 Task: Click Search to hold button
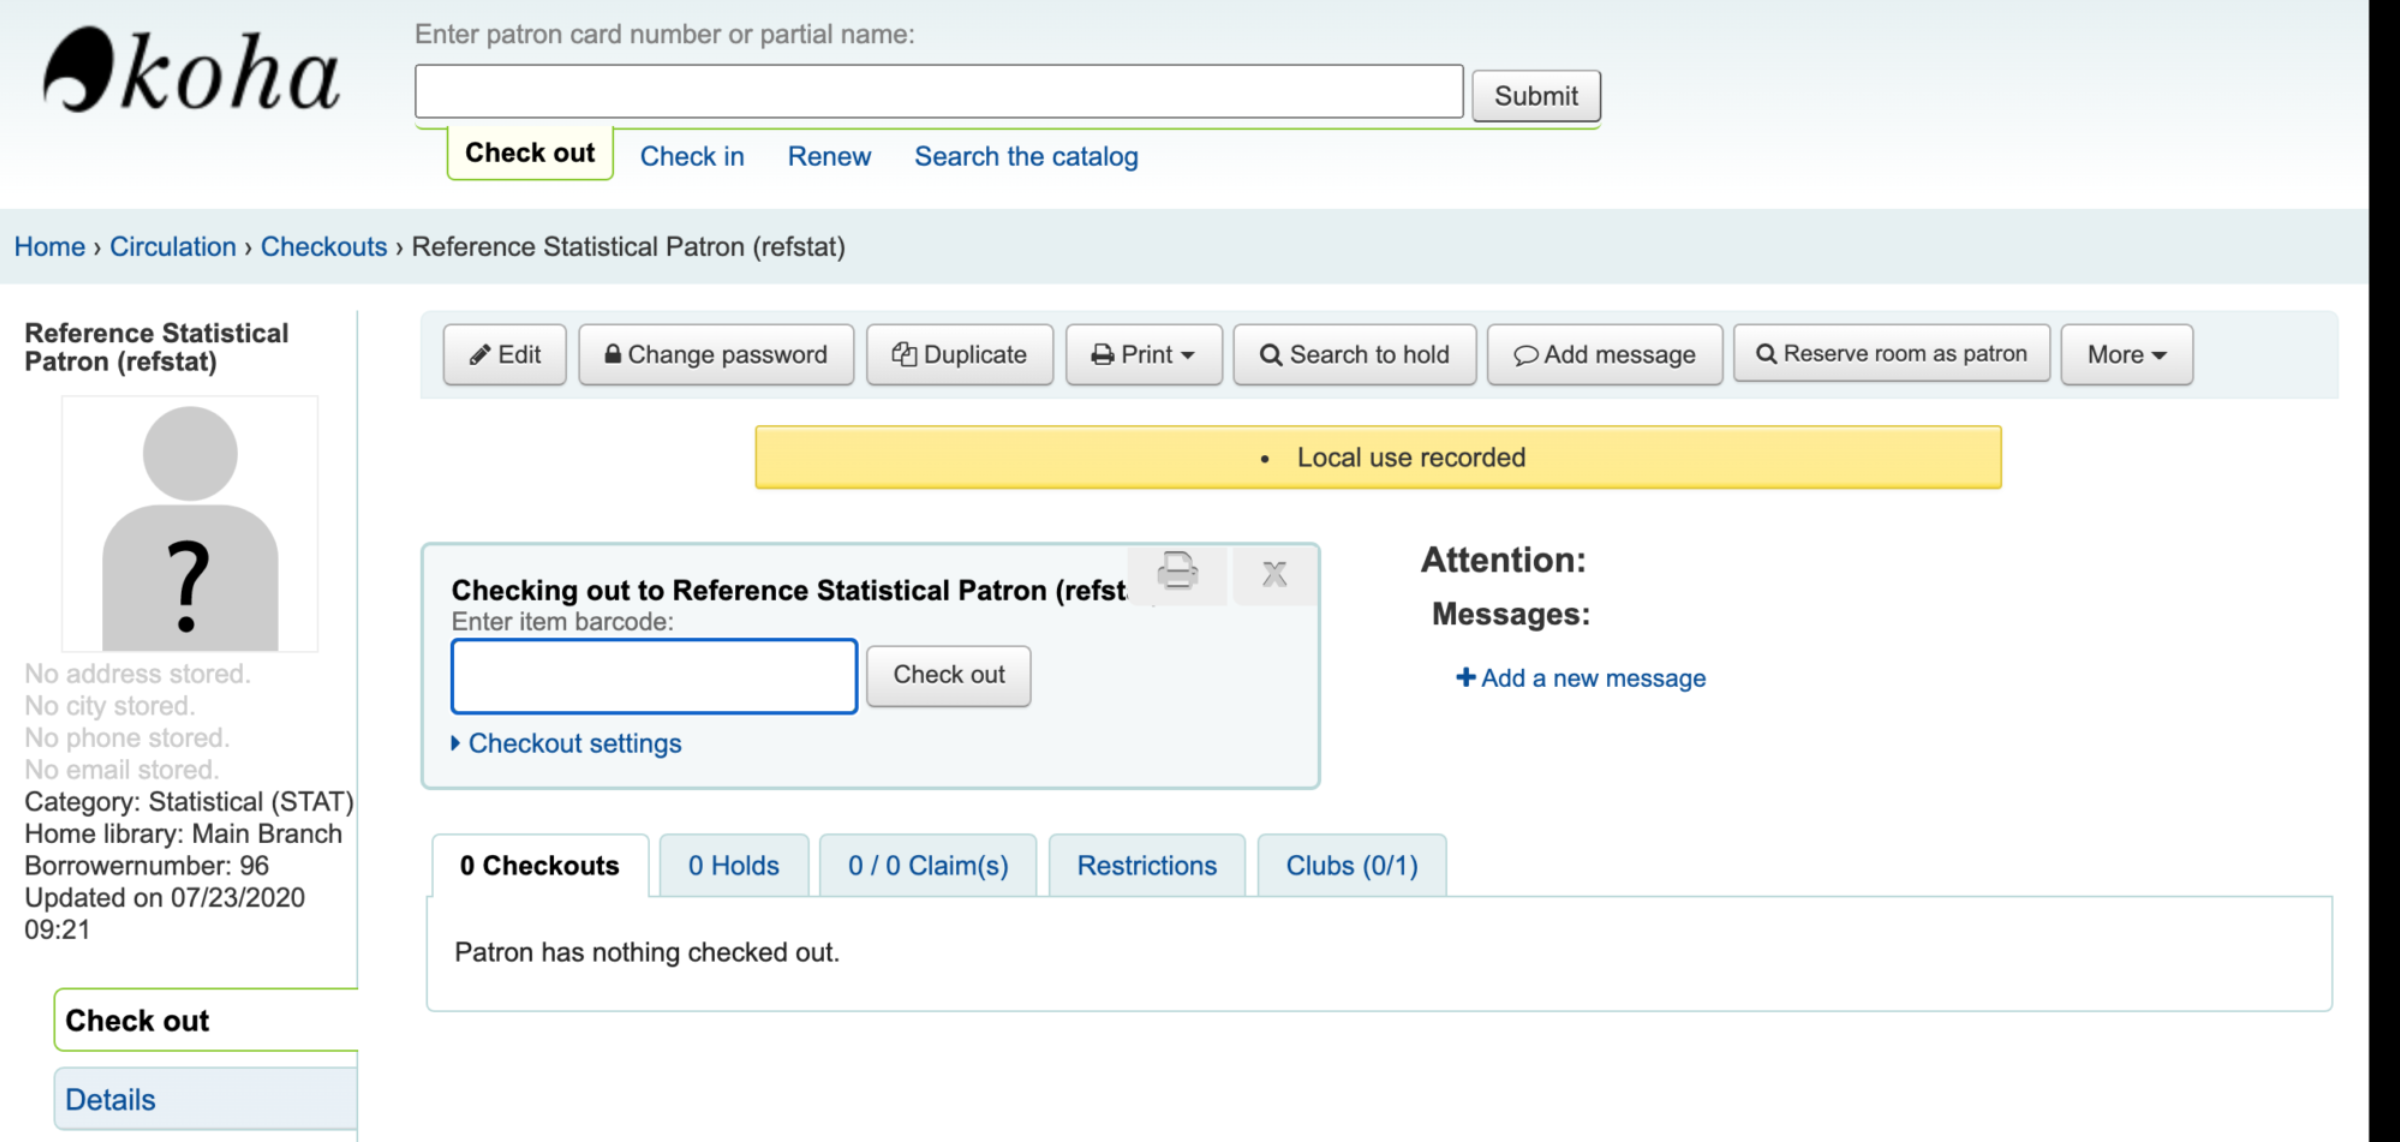pyautogui.click(x=1355, y=354)
